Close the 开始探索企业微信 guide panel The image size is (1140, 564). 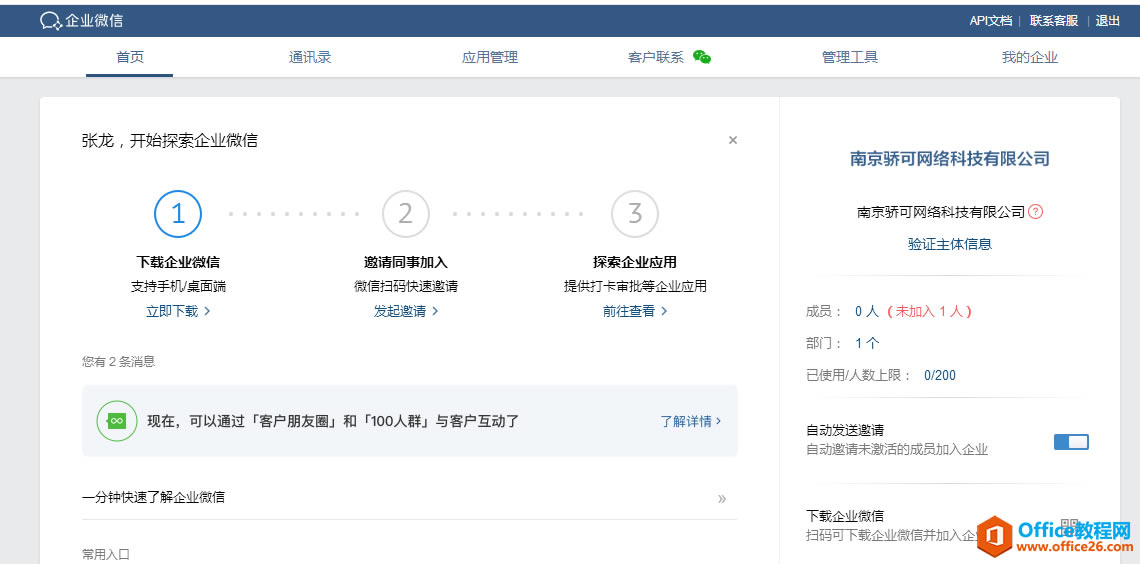coord(733,140)
